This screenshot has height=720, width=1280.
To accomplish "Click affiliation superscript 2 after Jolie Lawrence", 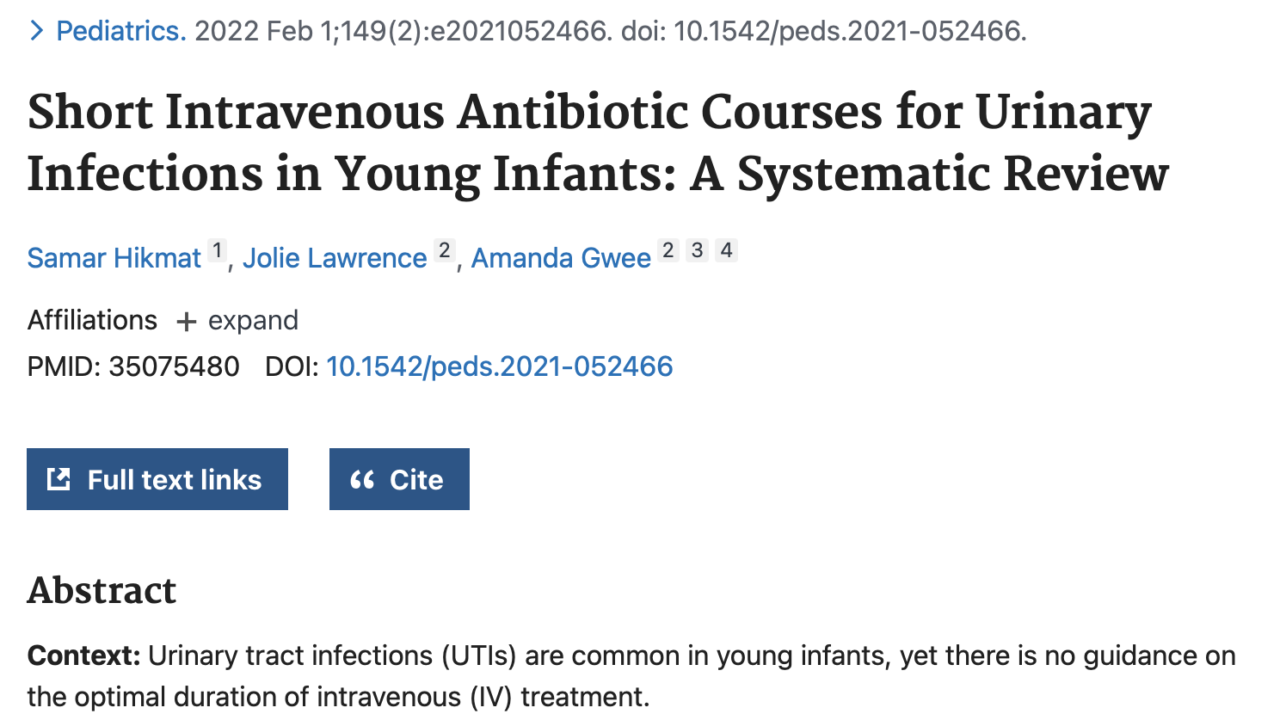I will click(444, 252).
